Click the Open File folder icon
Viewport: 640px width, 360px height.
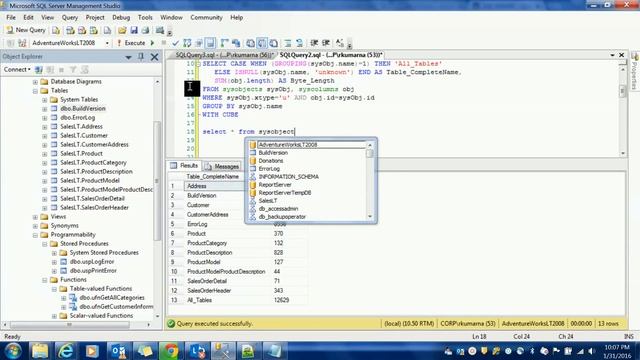pyautogui.click(x=122, y=30)
